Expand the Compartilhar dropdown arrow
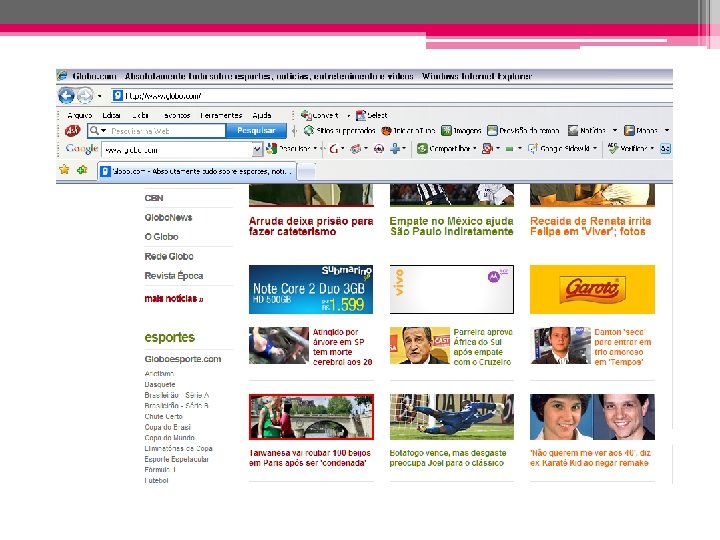The height and width of the screenshot is (540, 720). pyautogui.click(x=474, y=148)
